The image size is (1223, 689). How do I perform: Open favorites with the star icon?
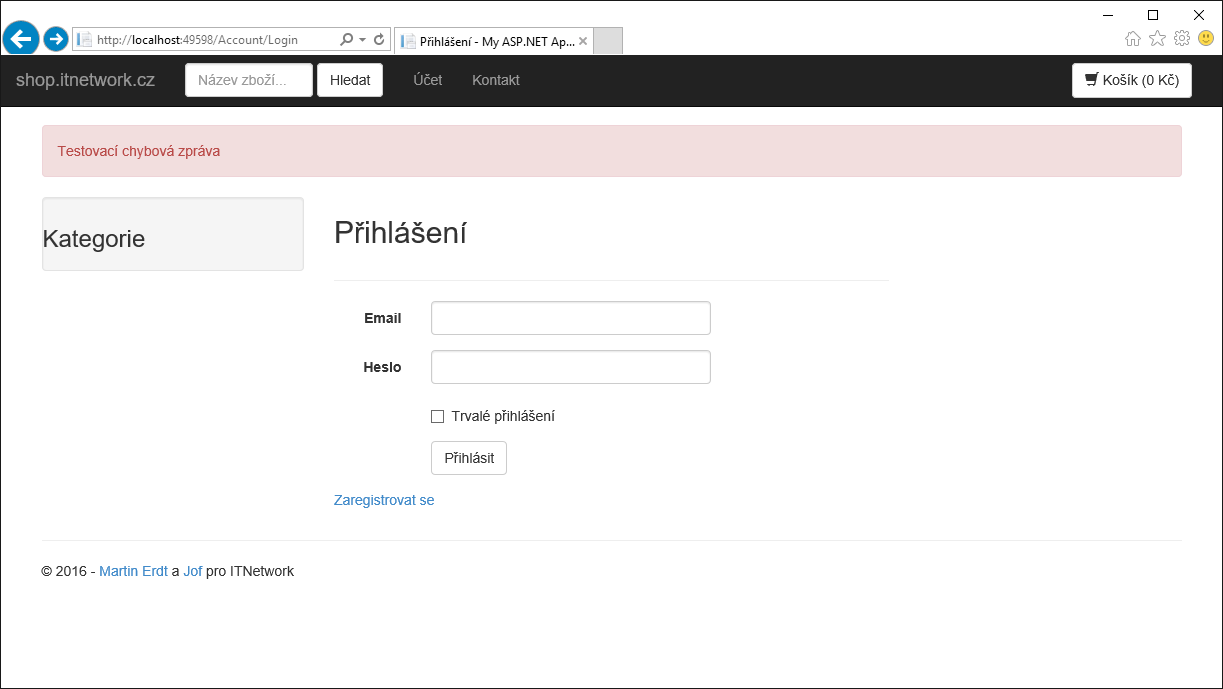coord(1157,38)
